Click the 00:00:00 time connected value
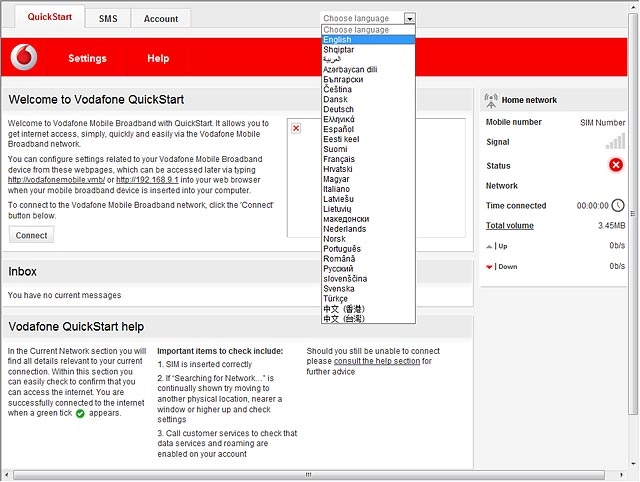Screen dimensions: 640x482 point(593,206)
